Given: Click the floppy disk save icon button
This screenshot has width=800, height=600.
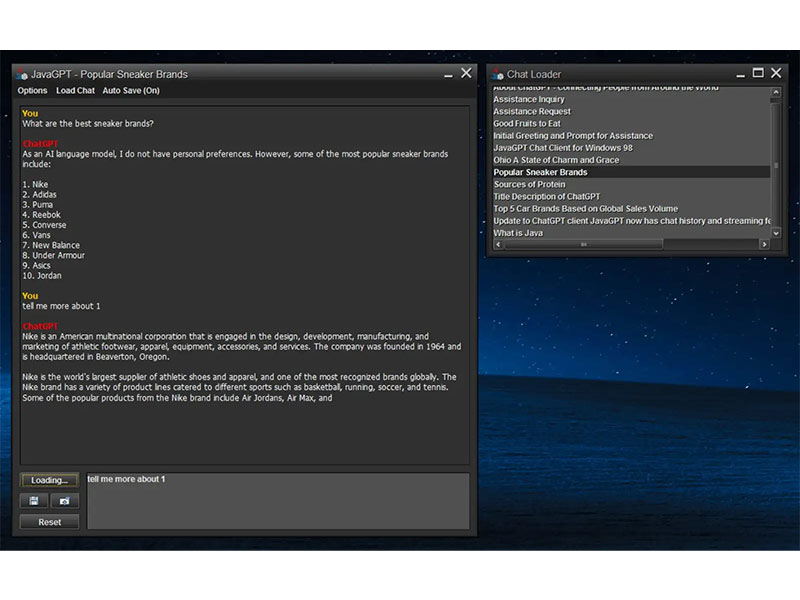Looking at the screenshot, I should [x=34, y=501].
